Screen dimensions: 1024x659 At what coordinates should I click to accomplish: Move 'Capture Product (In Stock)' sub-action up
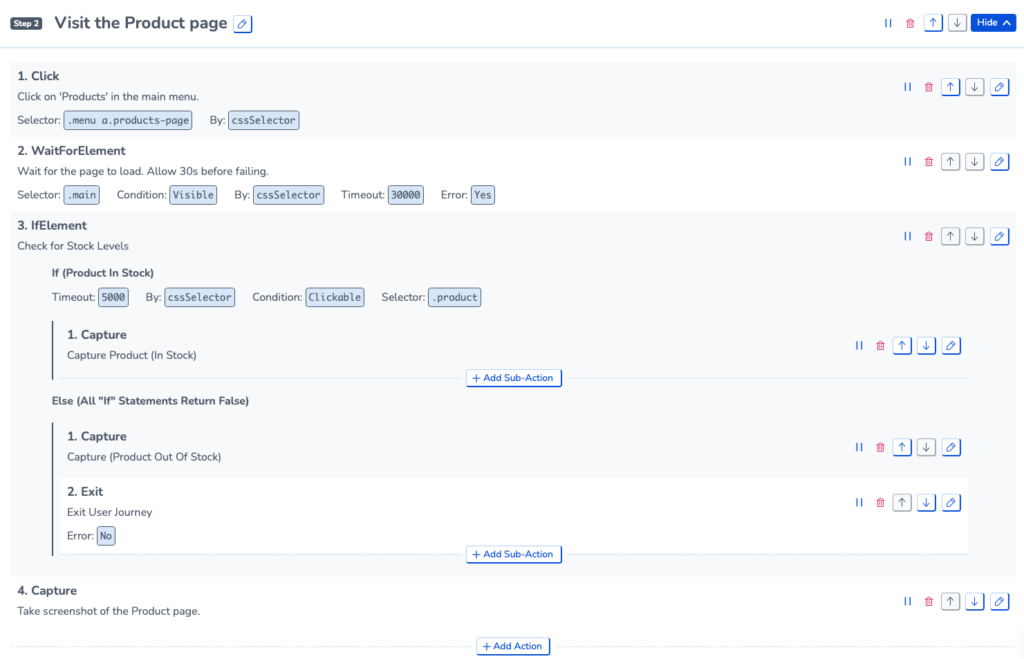[x=902, y=346]
